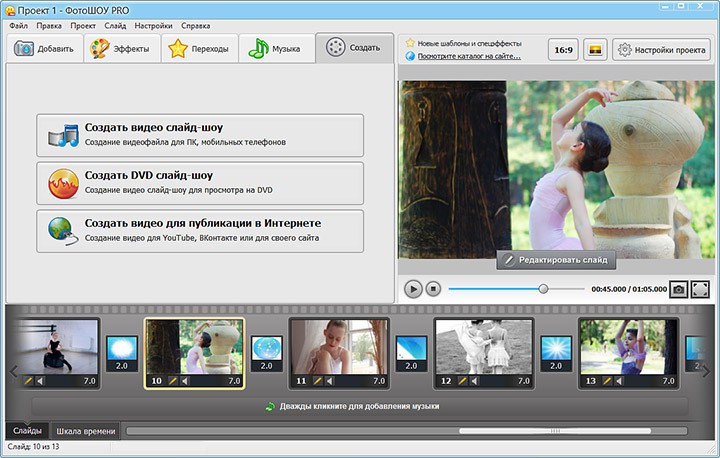Open the Посмотрите каталог на сайте link
The height and width of the screenshot is (458, 720).
point(467,56)
